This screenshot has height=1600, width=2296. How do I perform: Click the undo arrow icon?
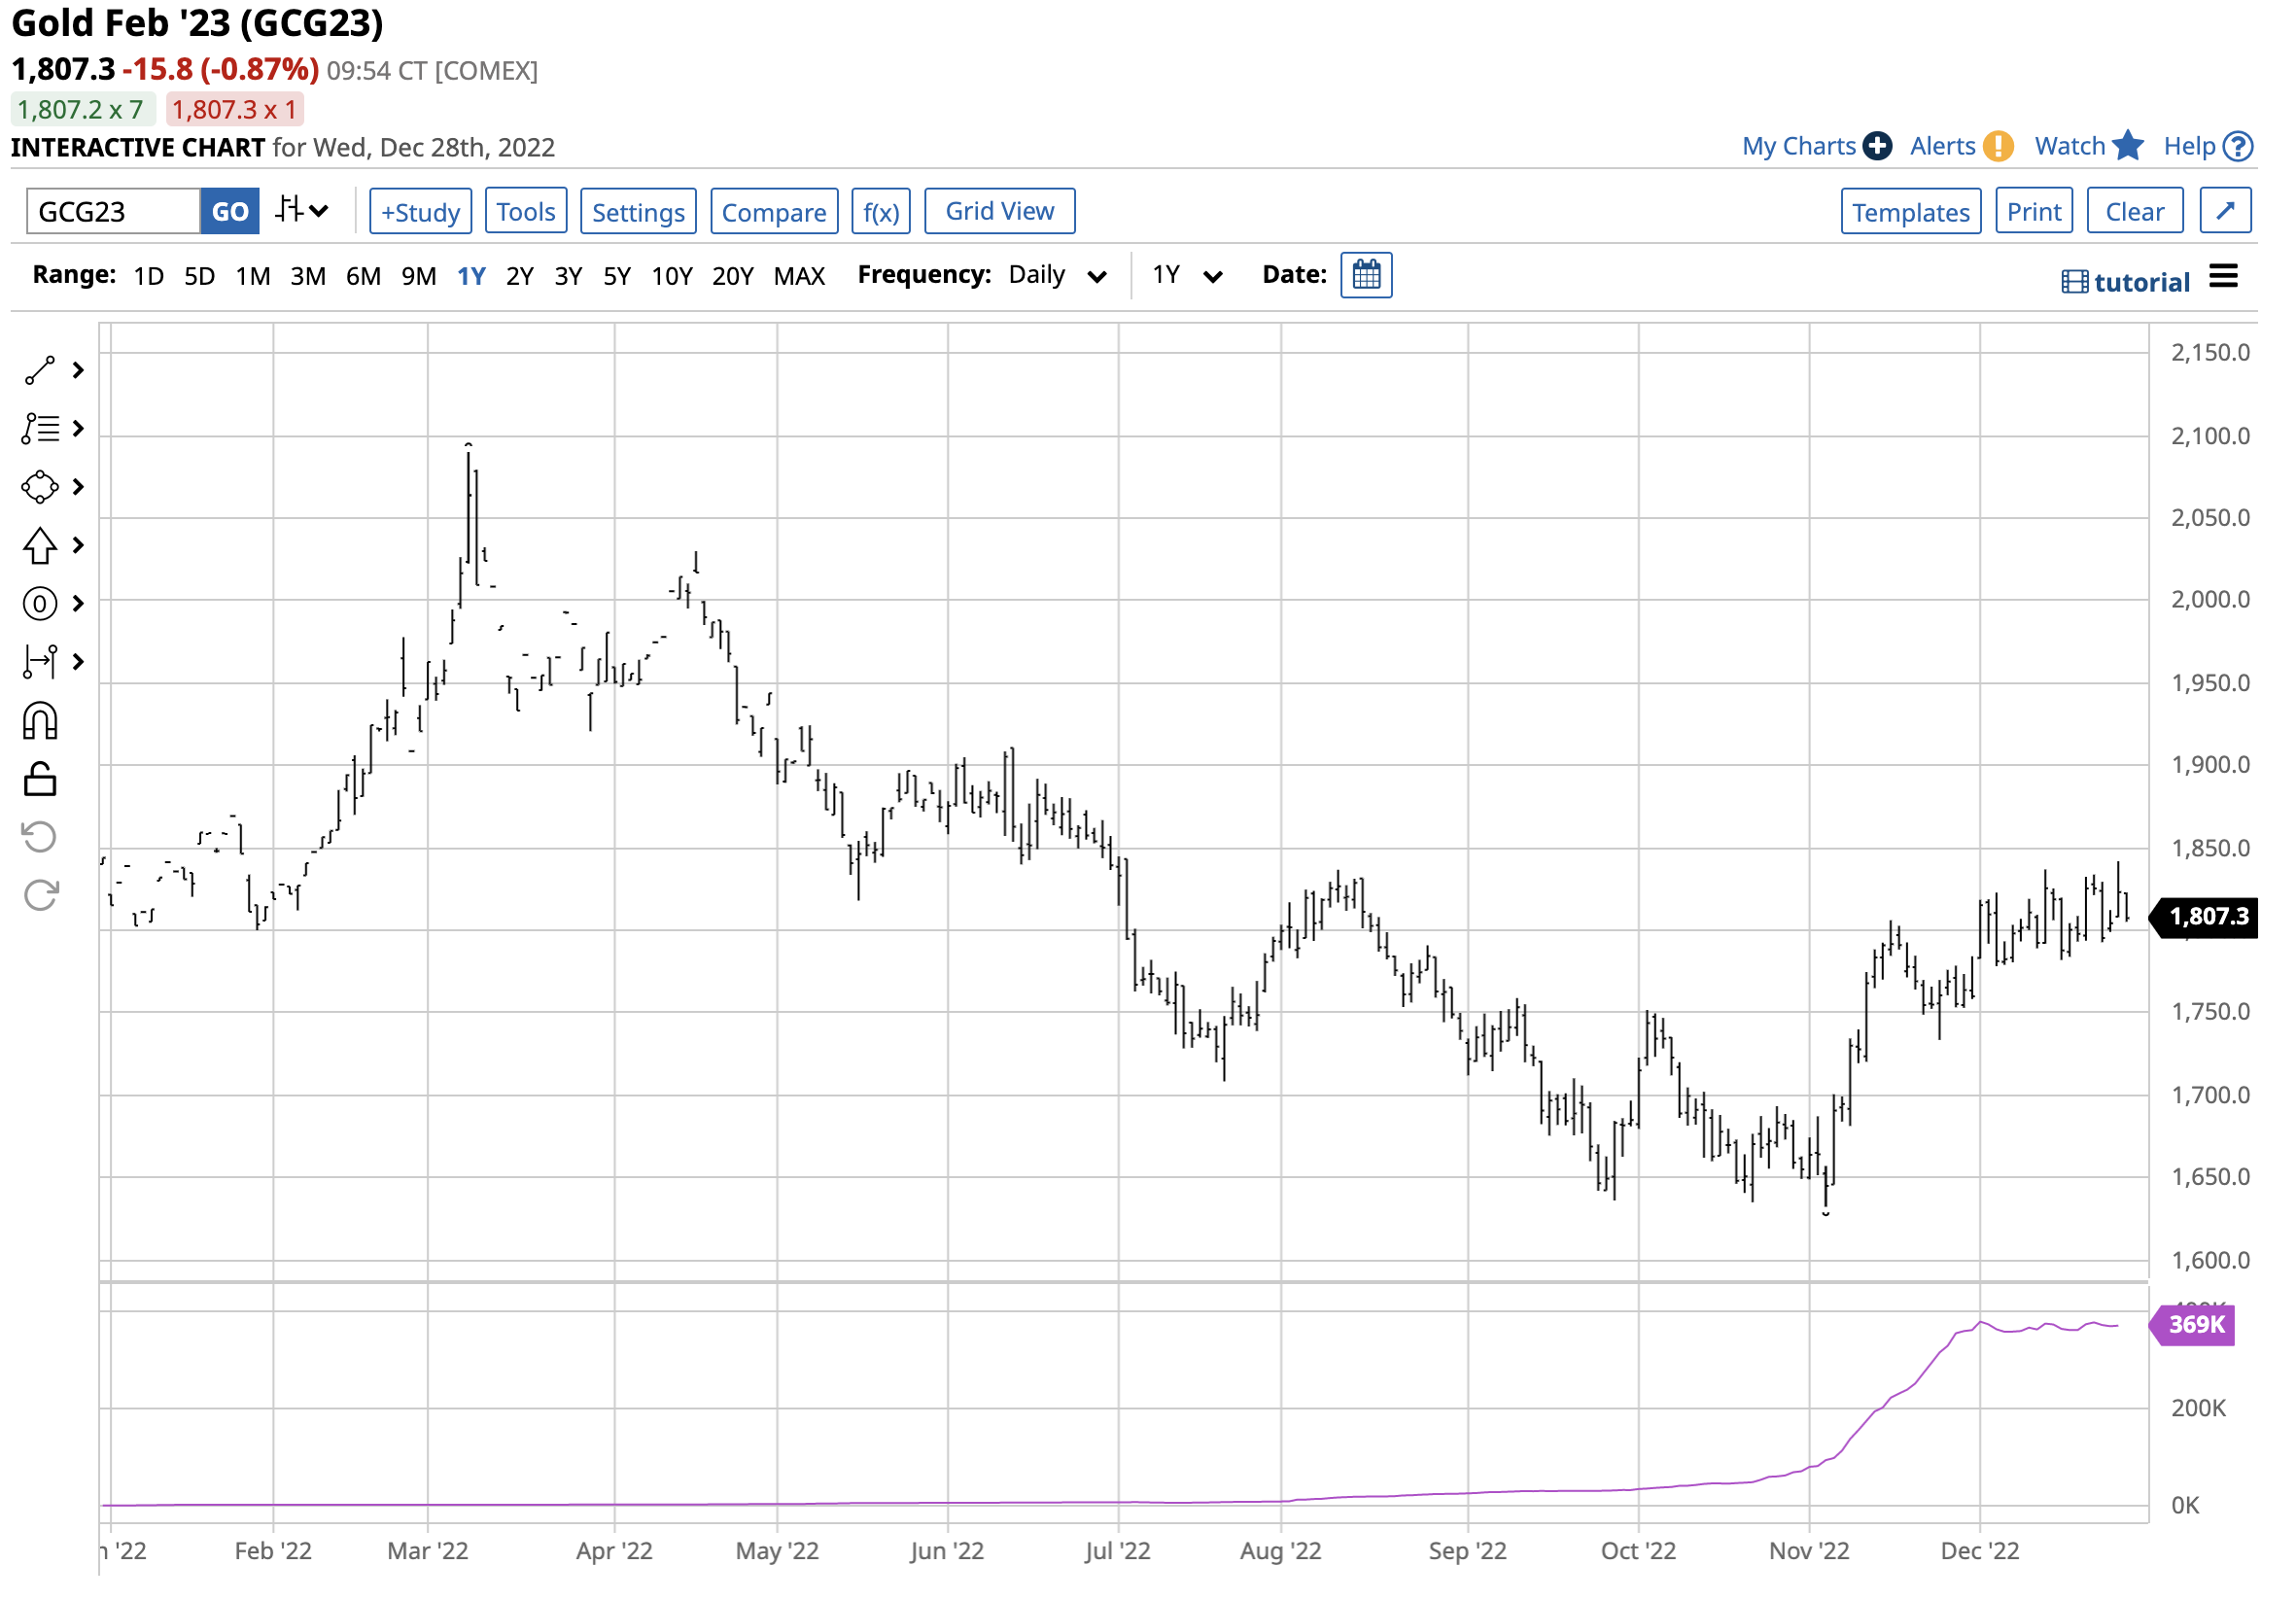40,838
